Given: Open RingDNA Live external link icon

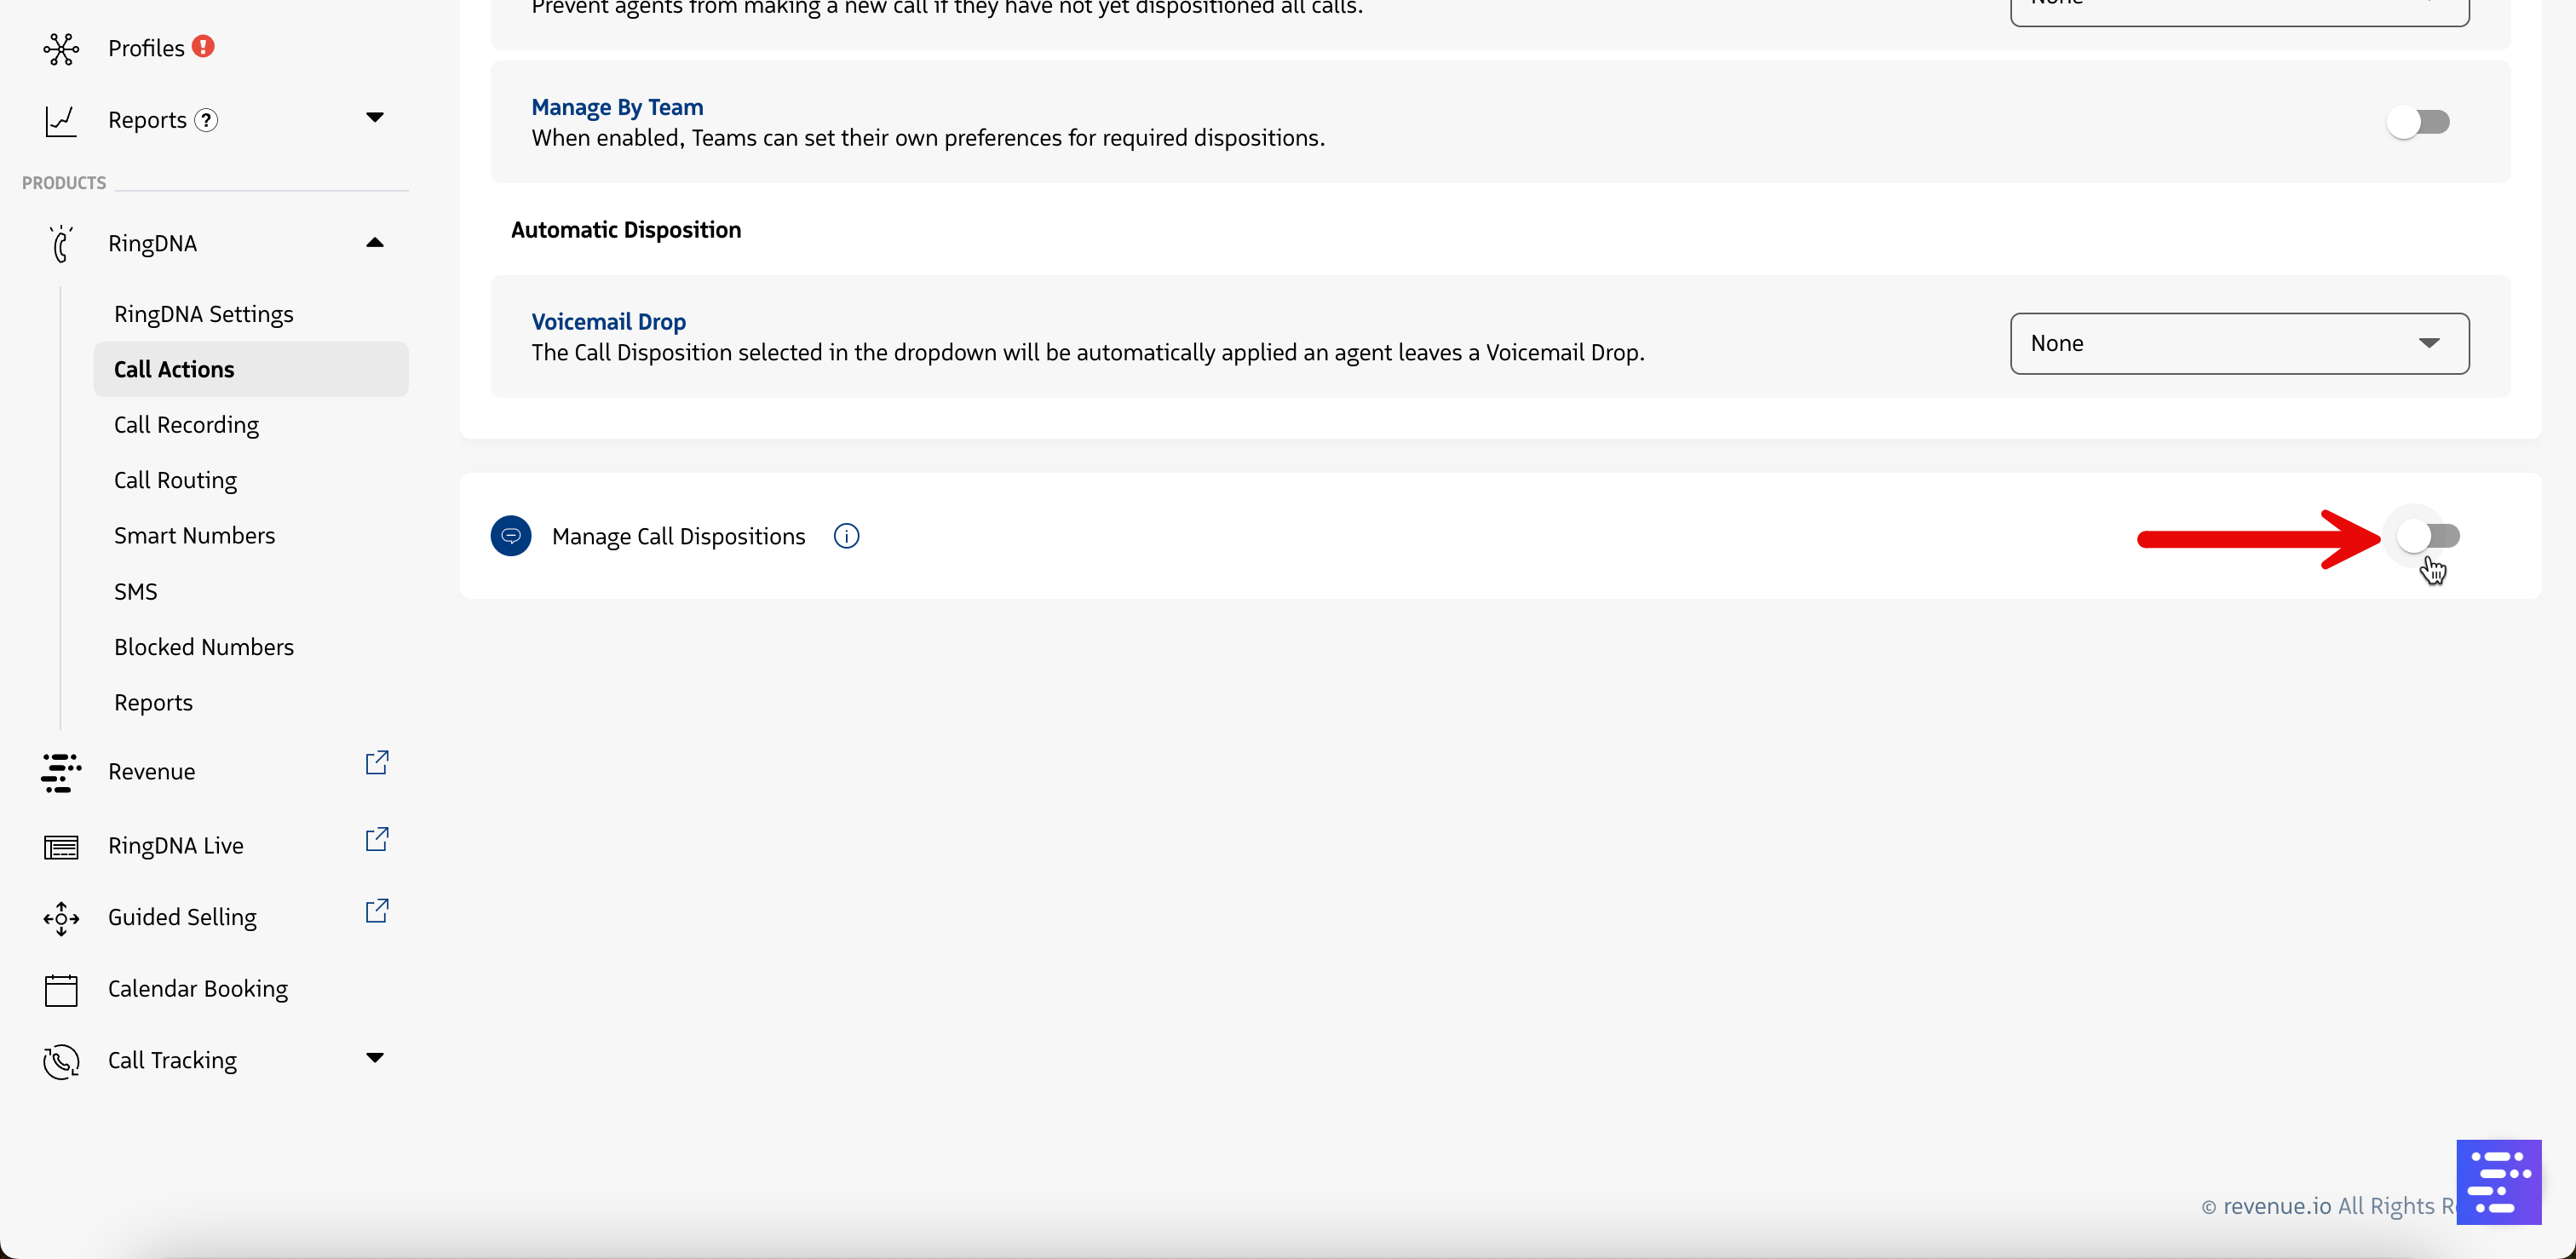Looking at the screenshot, I should point(376,840).
